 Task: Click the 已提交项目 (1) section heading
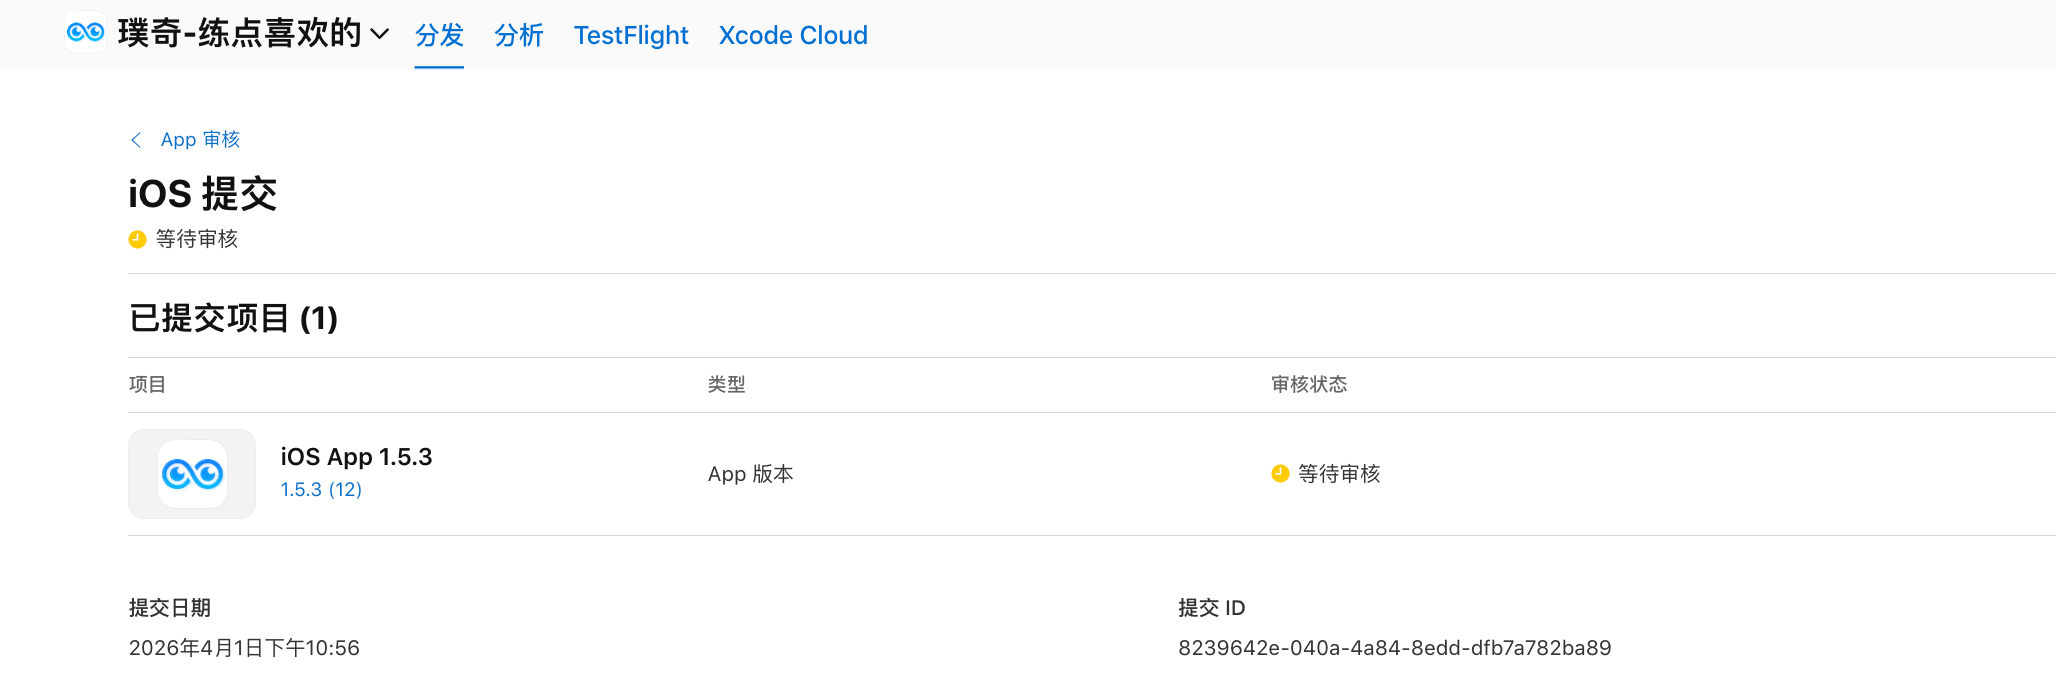233,318
